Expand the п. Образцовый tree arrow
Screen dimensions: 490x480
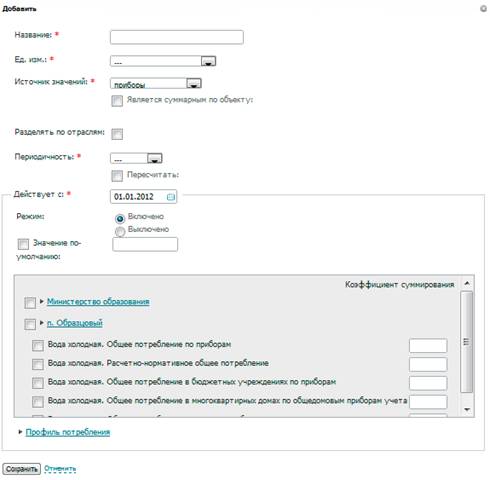[x=42, y=322]
